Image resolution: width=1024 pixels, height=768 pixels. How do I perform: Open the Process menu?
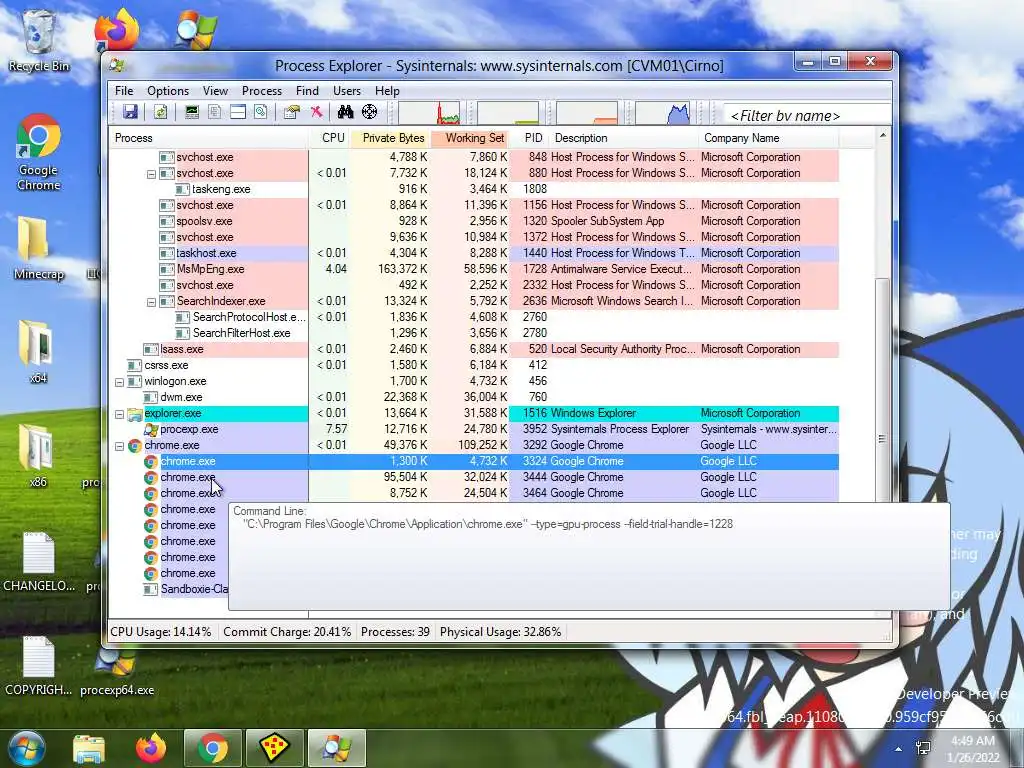[x=262, y=91]
